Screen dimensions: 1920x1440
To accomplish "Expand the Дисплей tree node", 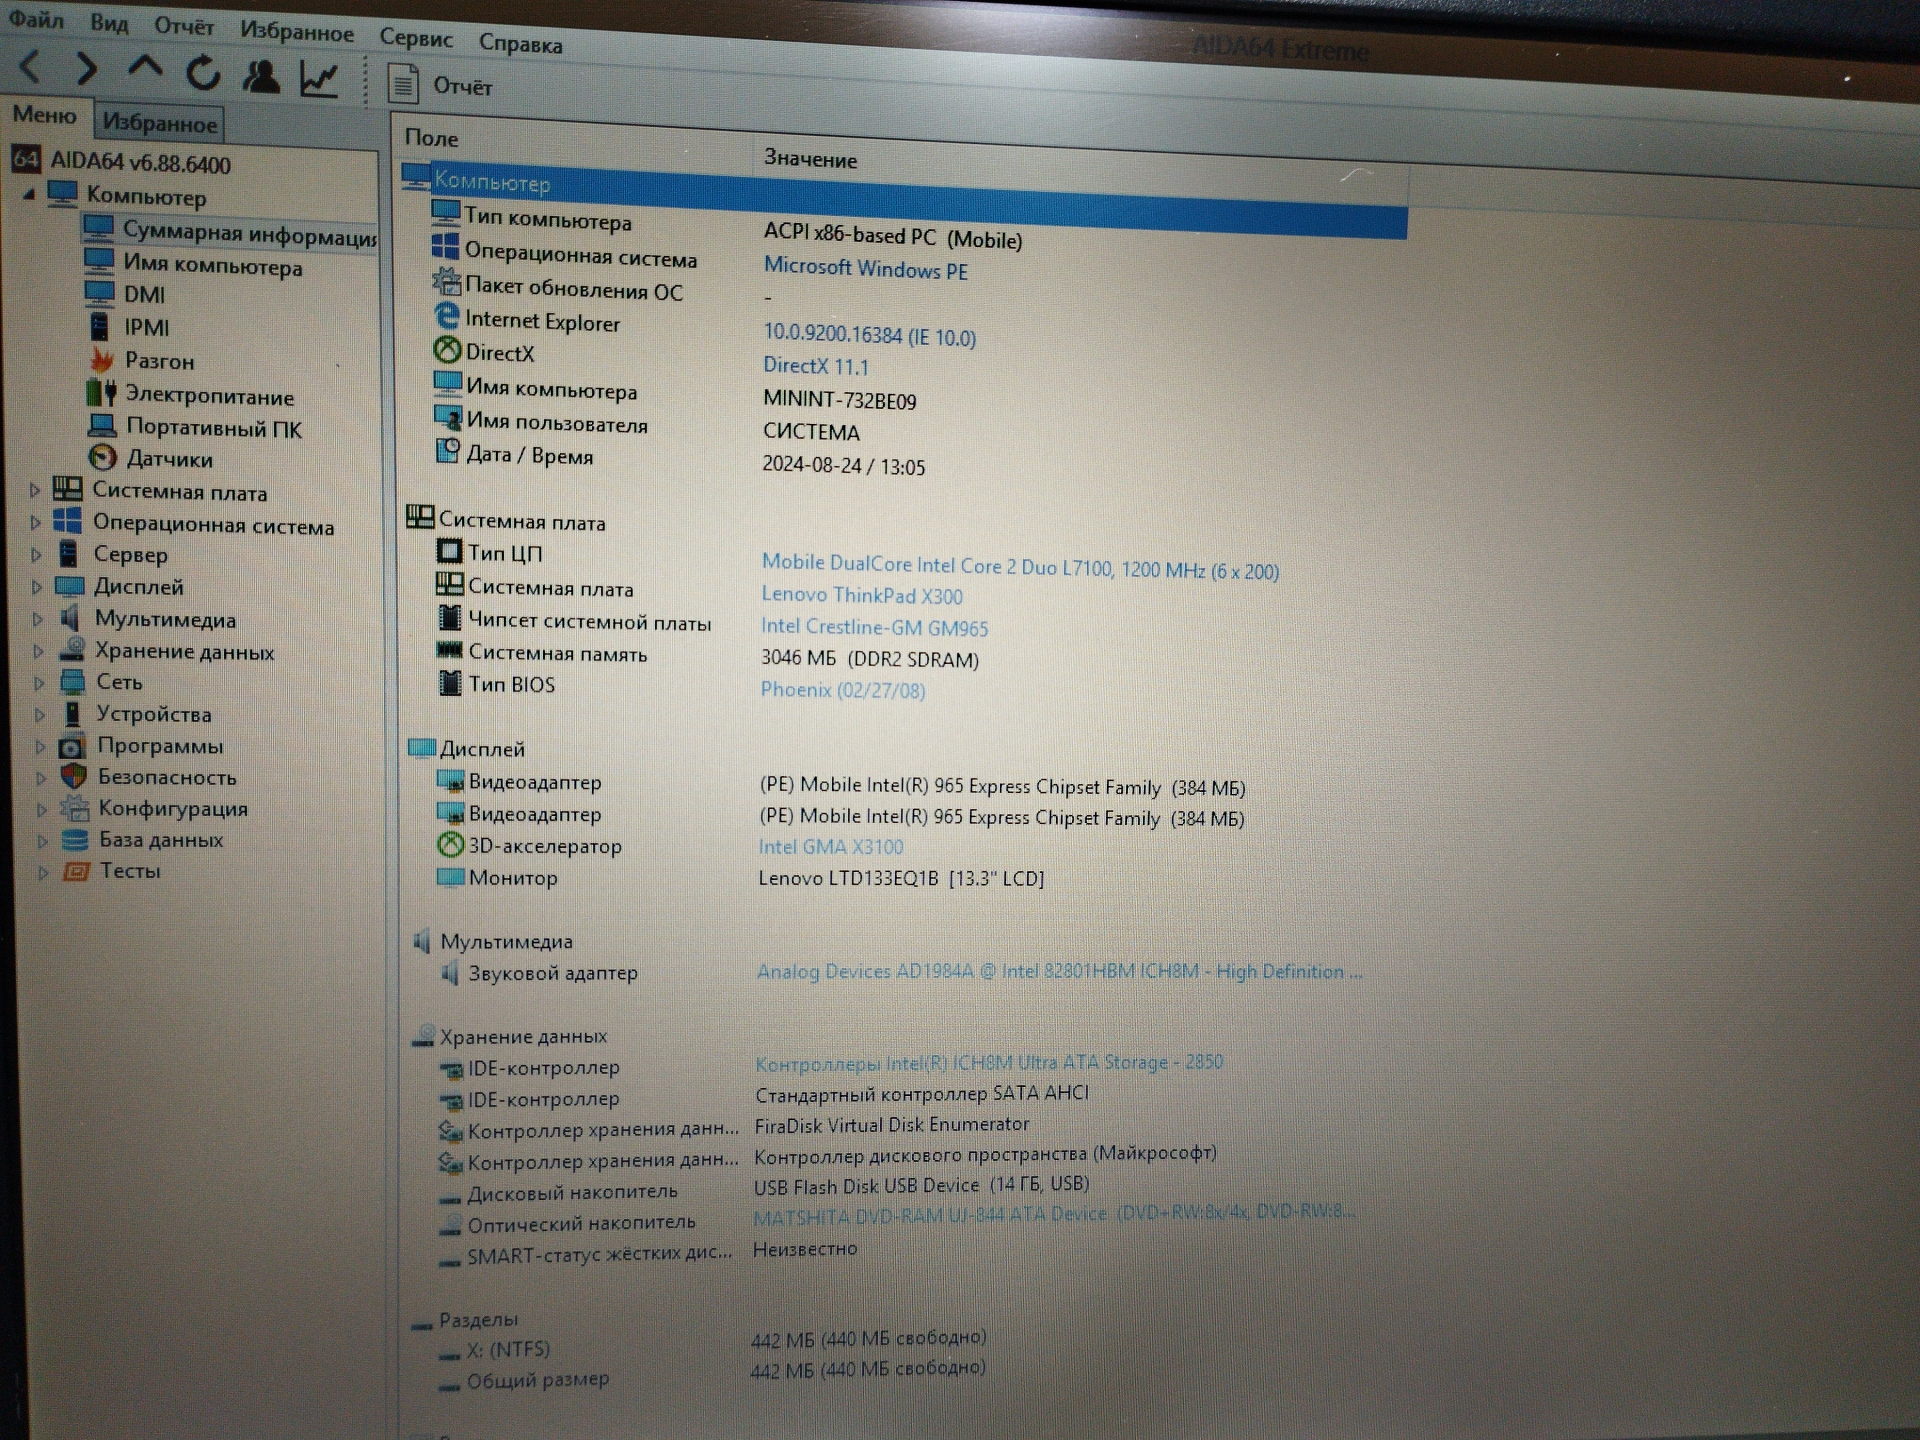I will click(37, 587).
